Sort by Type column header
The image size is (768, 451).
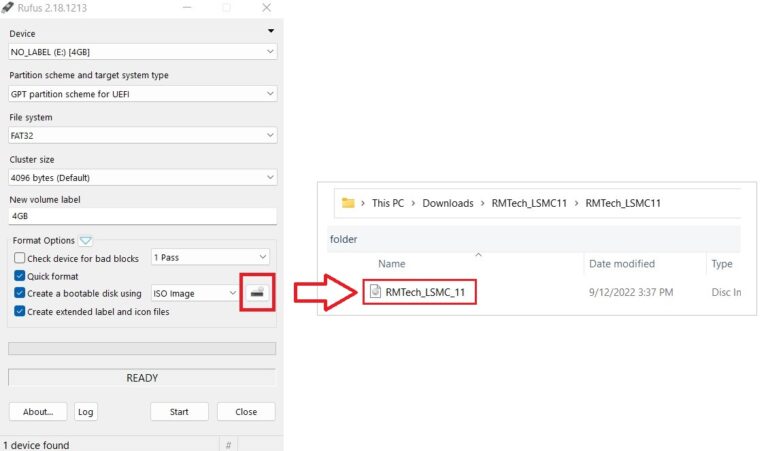coord(721,263)
